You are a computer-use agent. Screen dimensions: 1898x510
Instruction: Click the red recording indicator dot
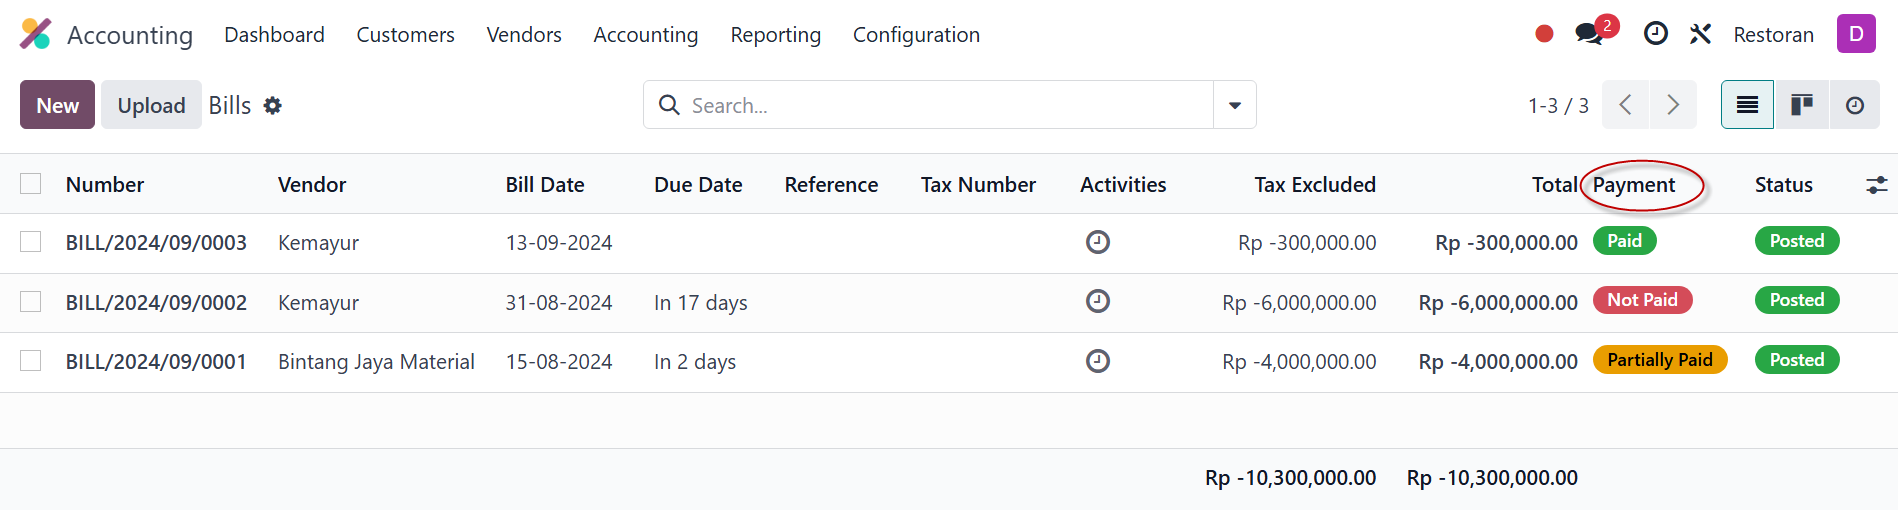pyautogui.click(x=1544, y=34)
